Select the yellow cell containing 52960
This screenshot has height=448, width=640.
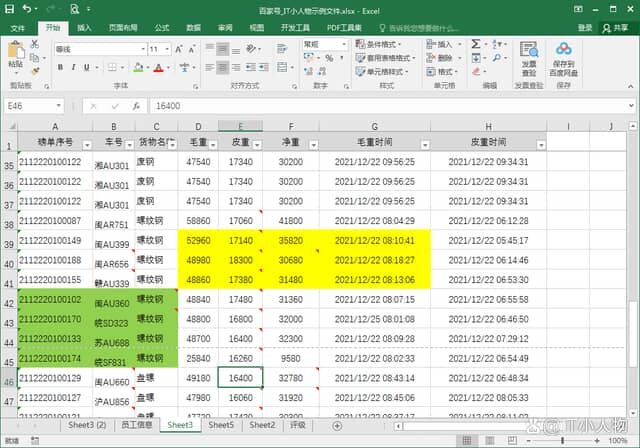[x=198, y=241]
